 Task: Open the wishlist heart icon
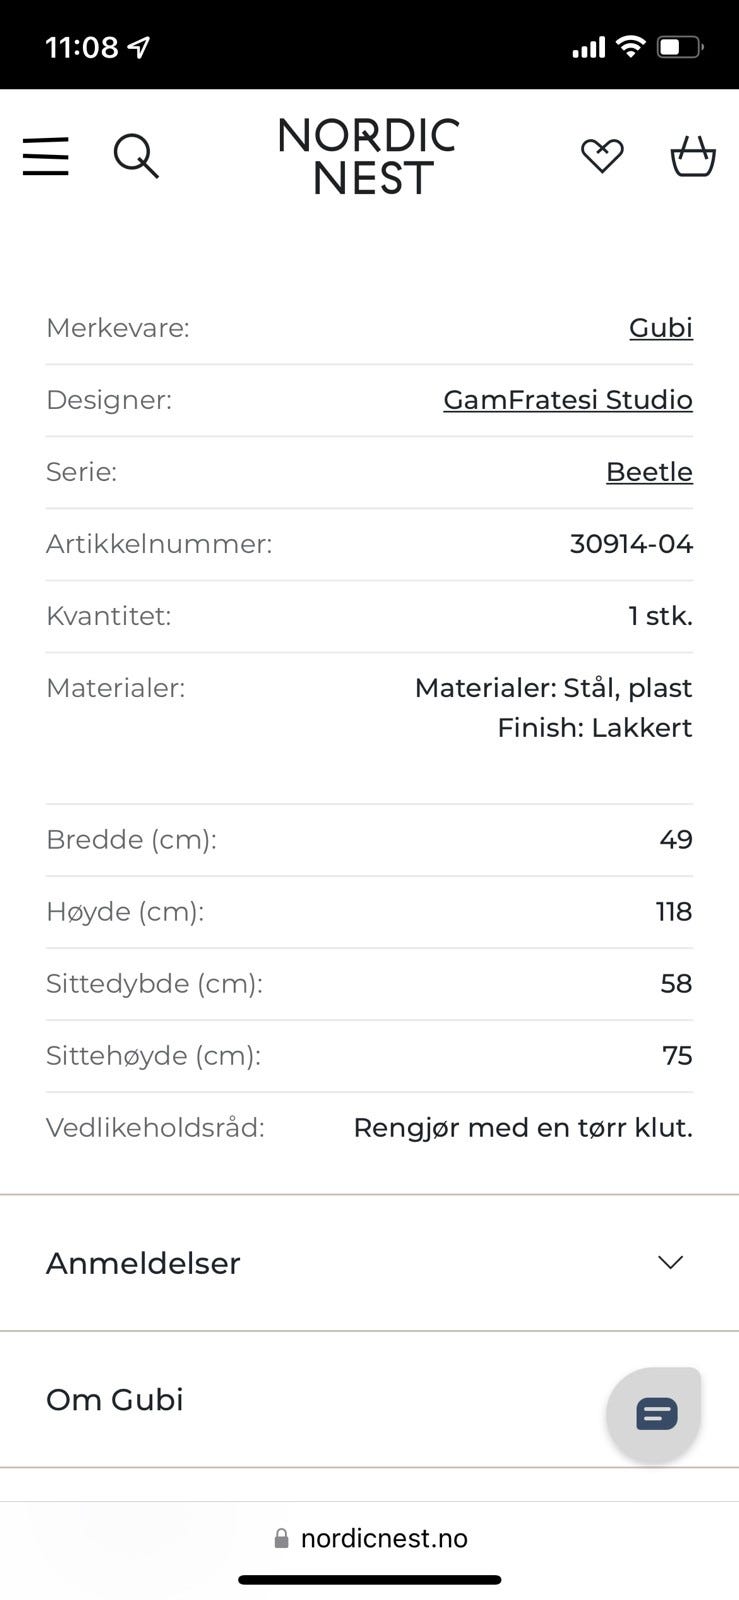pyautogui.click(x=602, y=156)
